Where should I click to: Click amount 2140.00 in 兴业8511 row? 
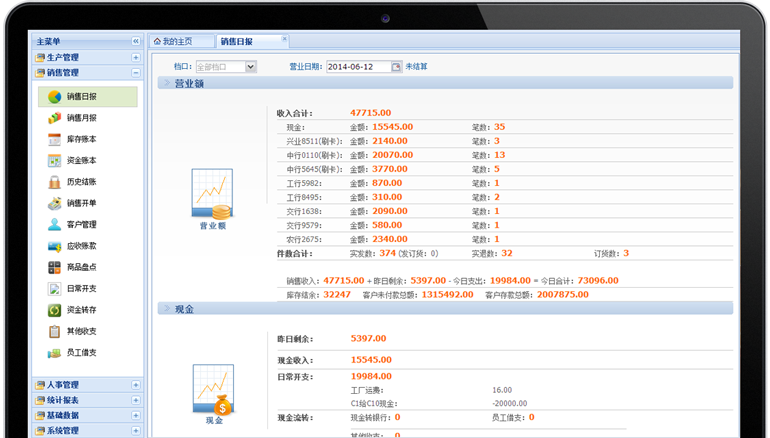click(390, 141)
